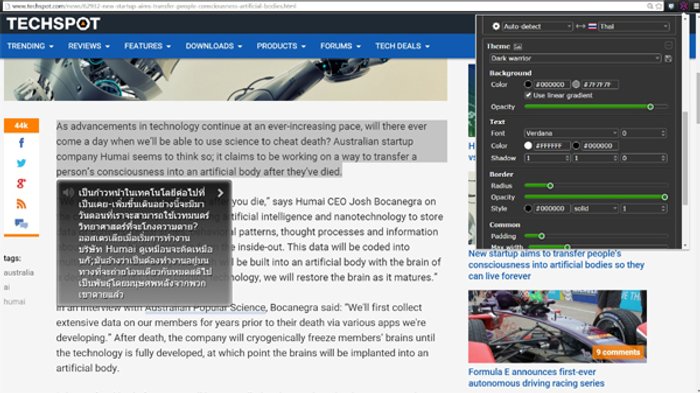This screenshot has width=700, height=393.
Task: Click the background Opacity slider
Action: click(596, 107)
